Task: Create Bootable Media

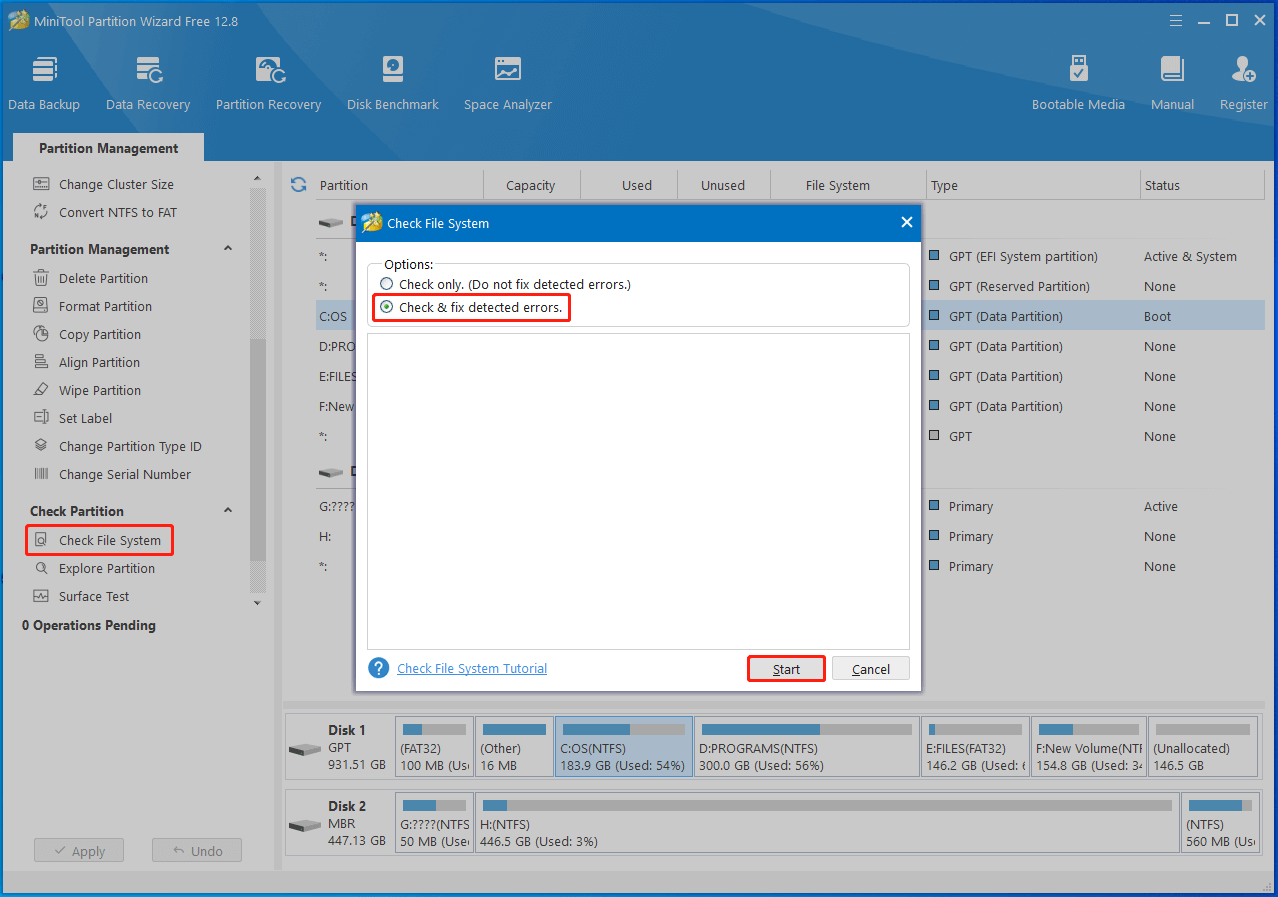Action: tap(1078, 84)
